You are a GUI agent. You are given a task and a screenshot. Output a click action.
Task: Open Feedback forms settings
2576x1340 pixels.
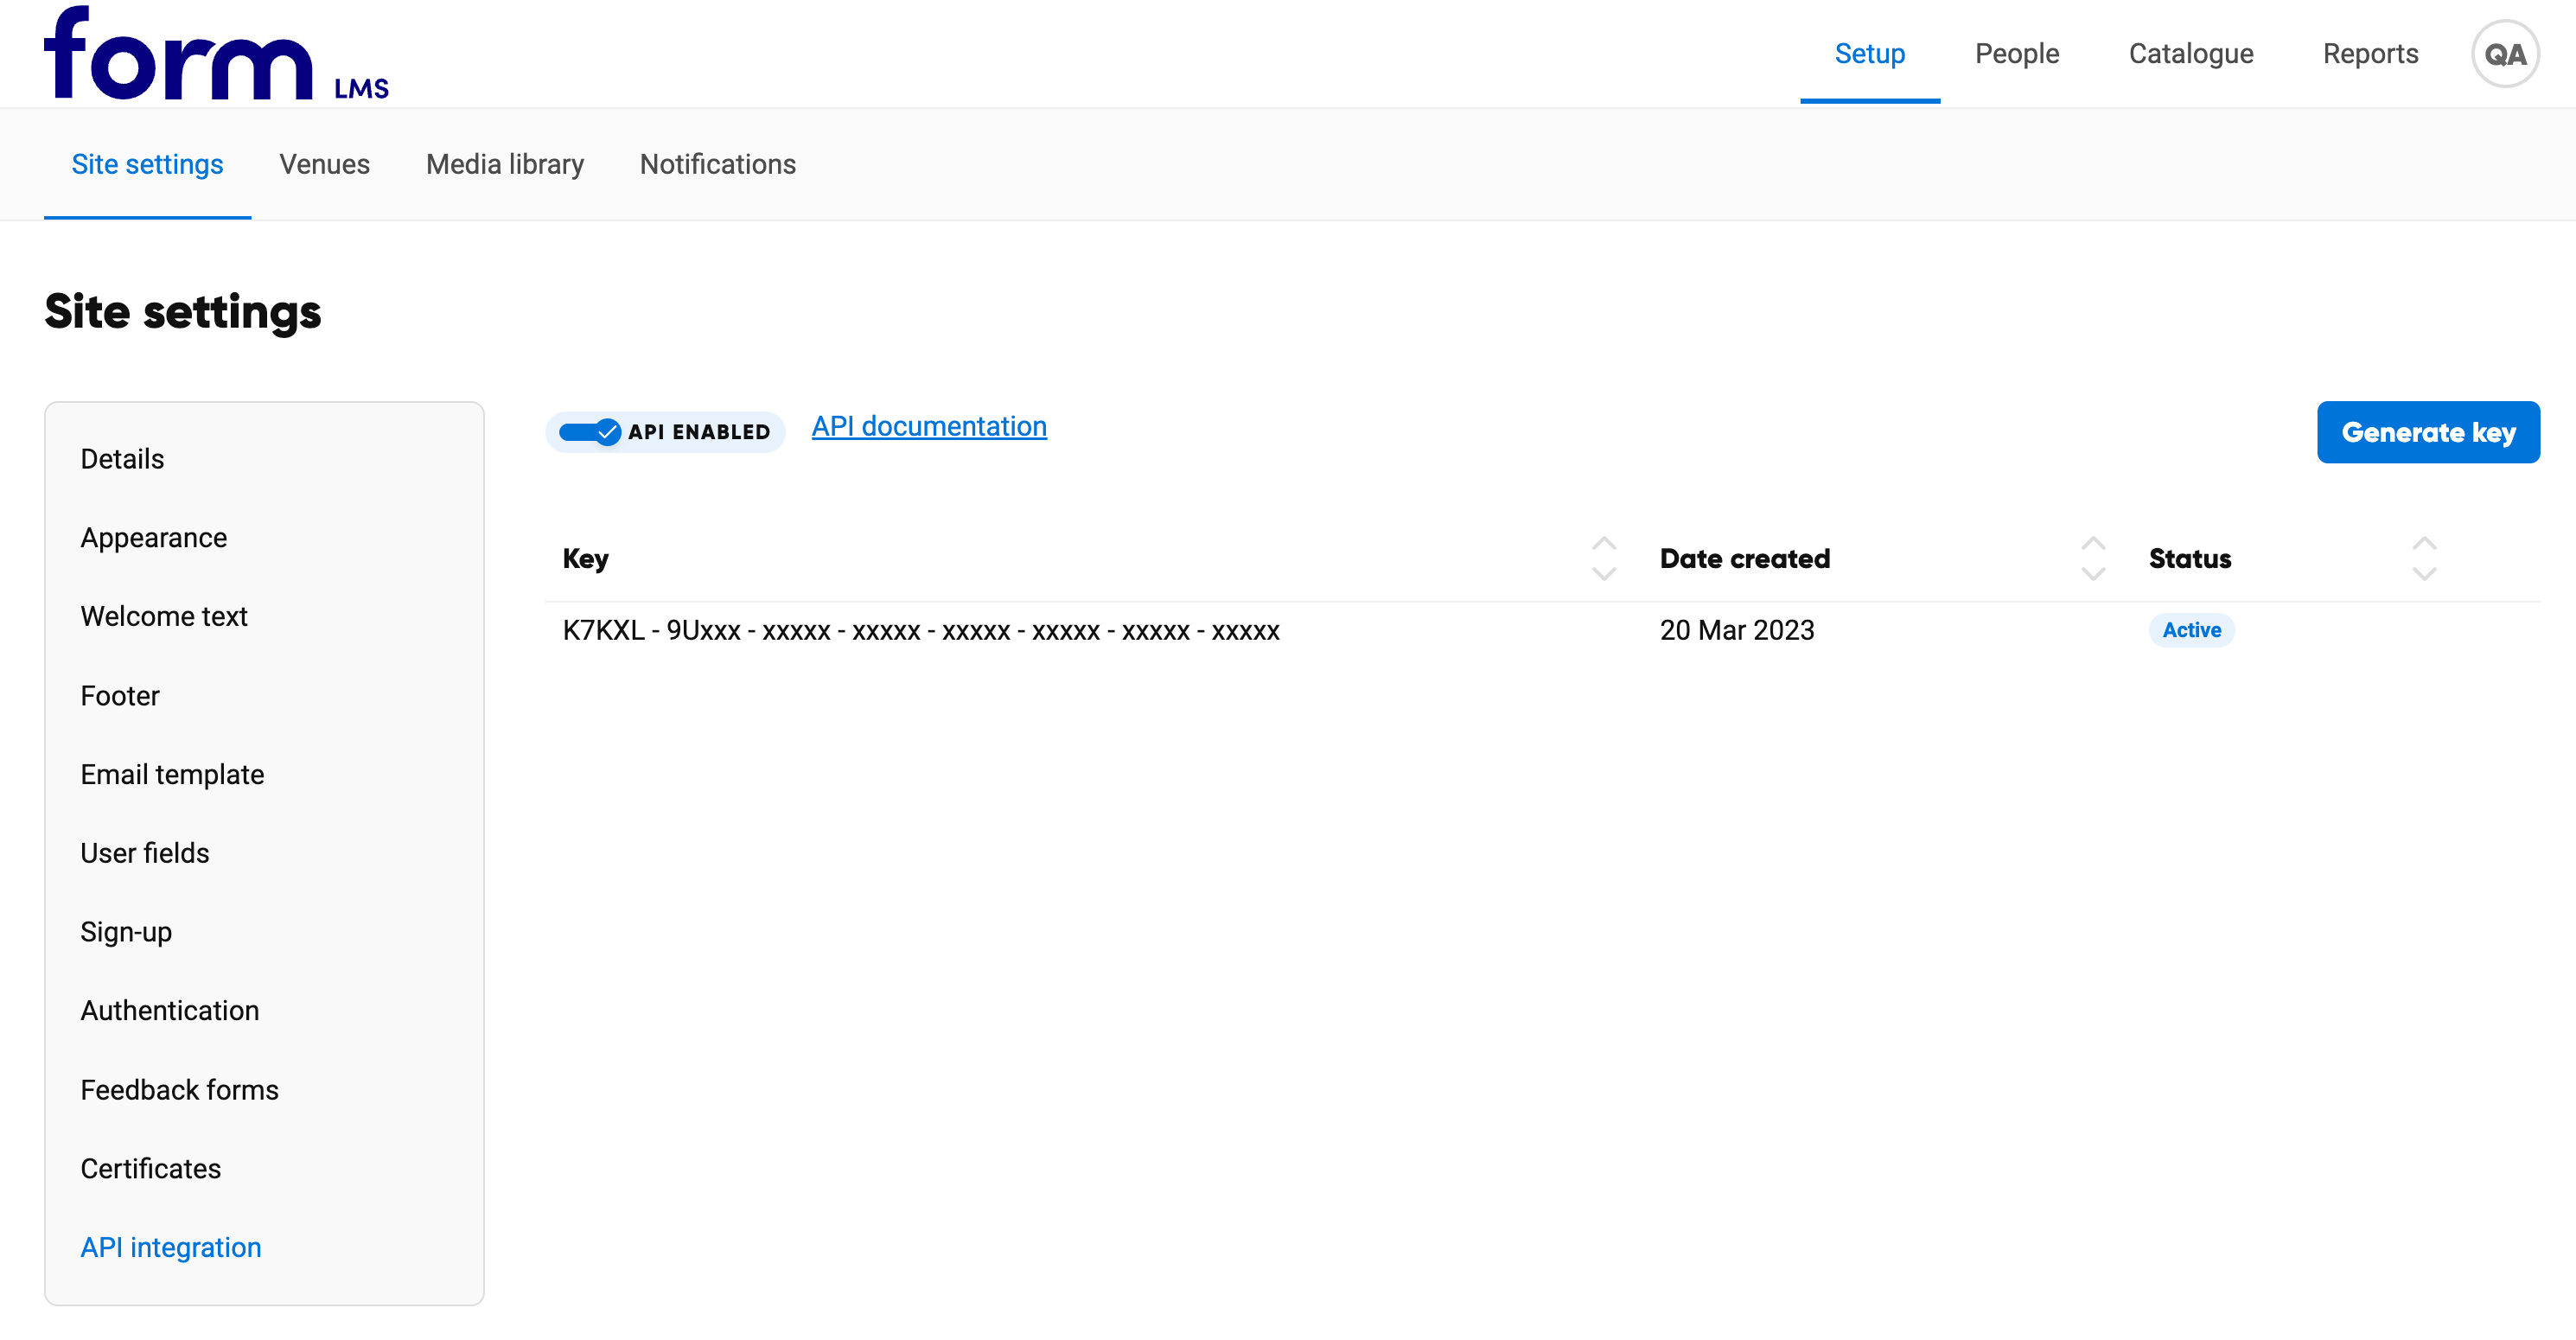(x=180, y=1090)
